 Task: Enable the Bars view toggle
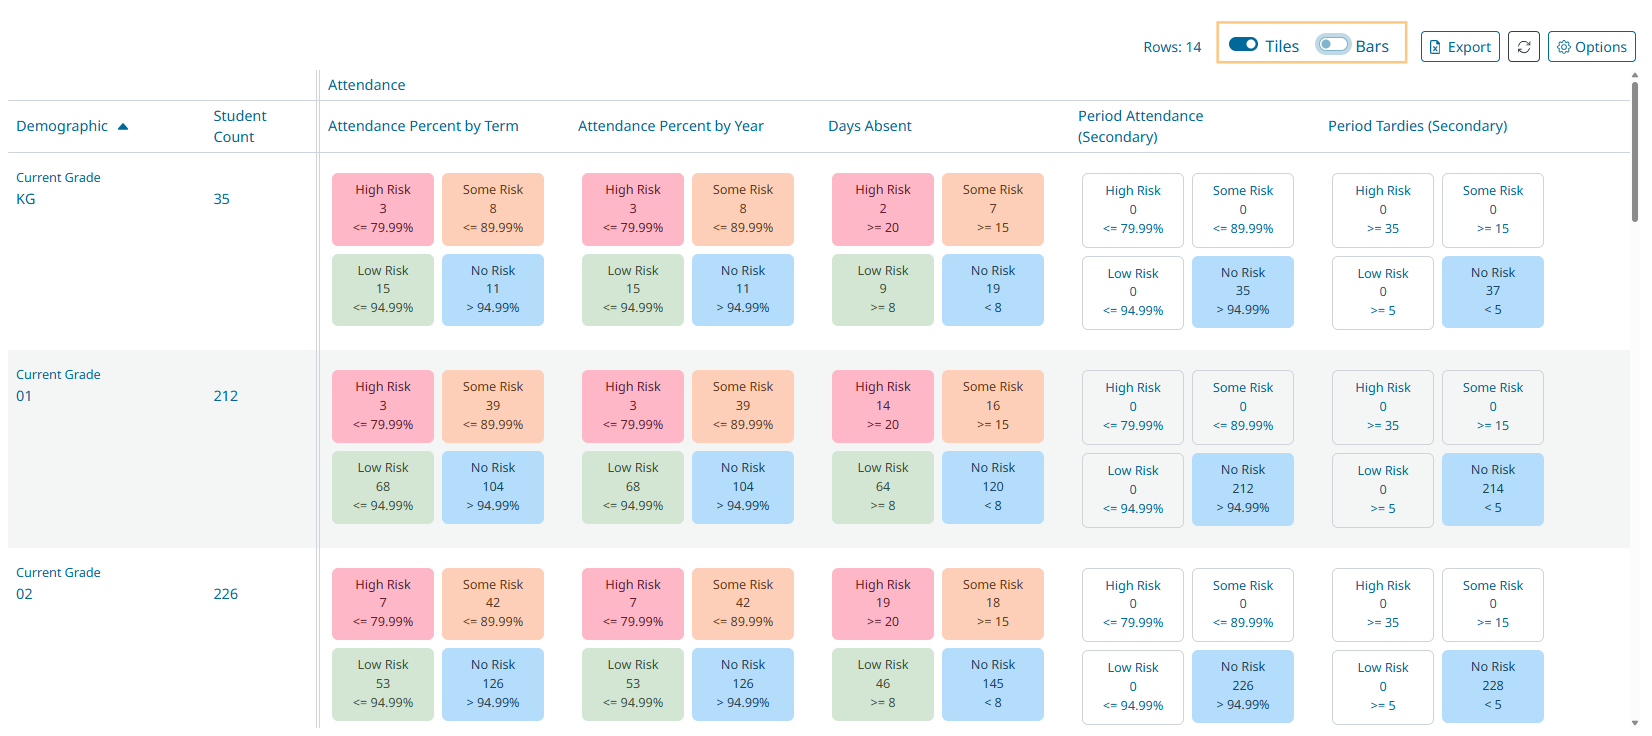pyautogui.click(x=1332, y=45)
